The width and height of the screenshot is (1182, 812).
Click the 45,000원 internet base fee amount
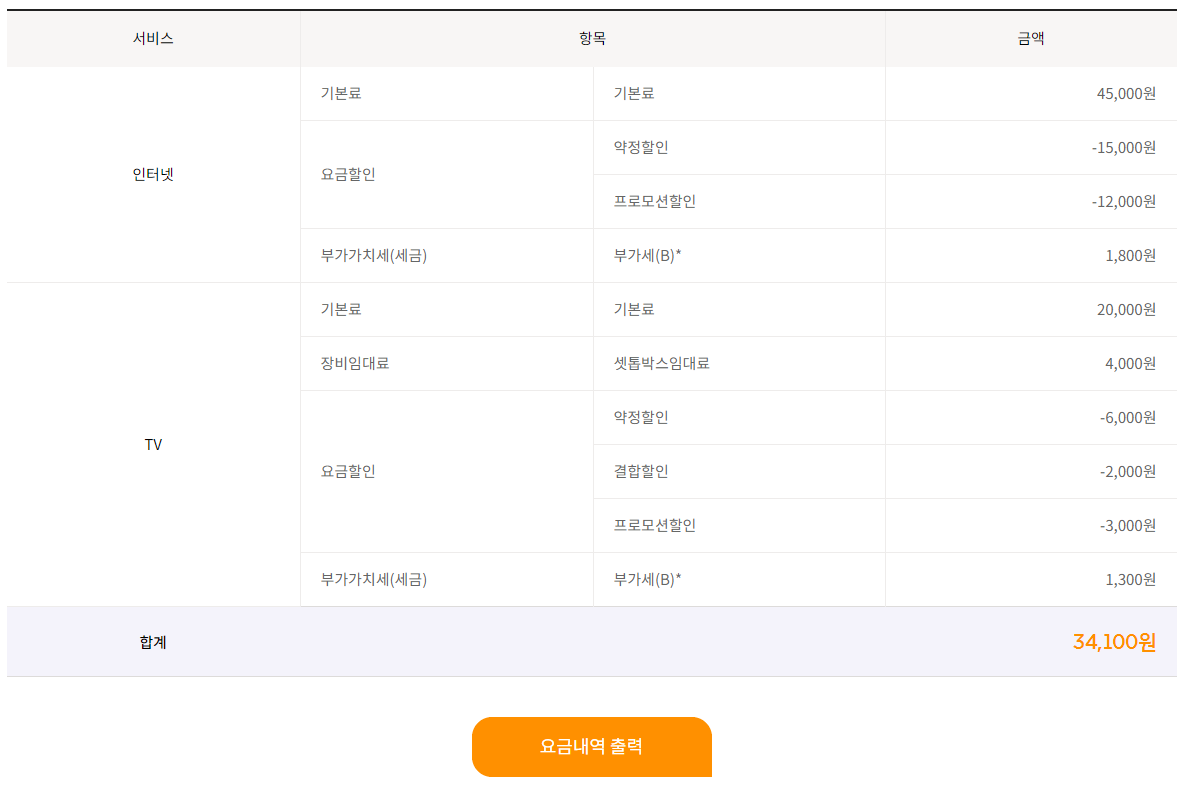tap(1126, 93)
